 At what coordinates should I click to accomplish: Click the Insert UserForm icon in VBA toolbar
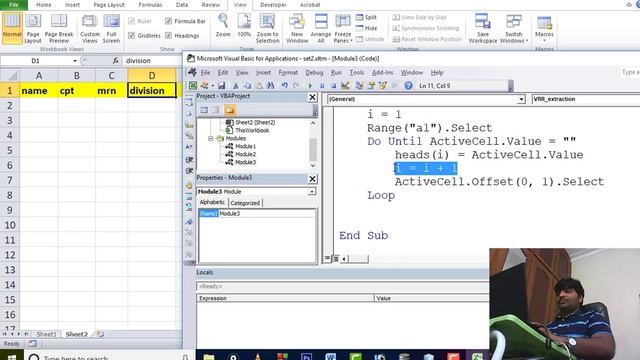(x=204, y=86)
